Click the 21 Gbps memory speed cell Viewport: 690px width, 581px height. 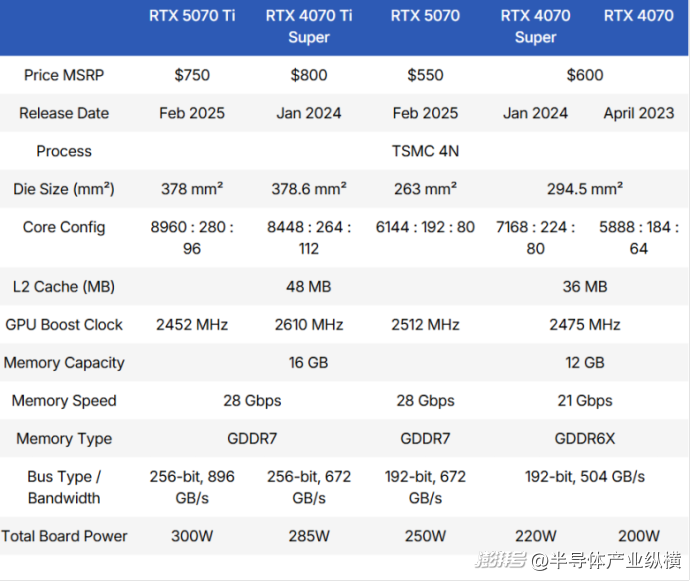585,401
